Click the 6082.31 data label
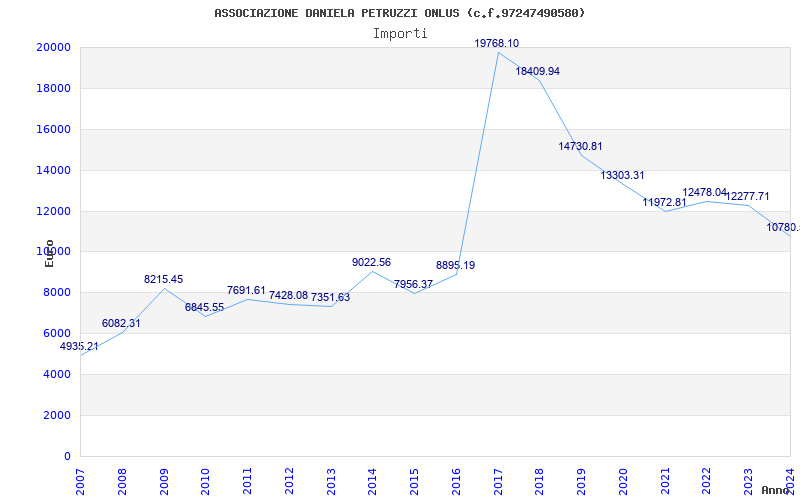800x500 pixels. point(121,323)
